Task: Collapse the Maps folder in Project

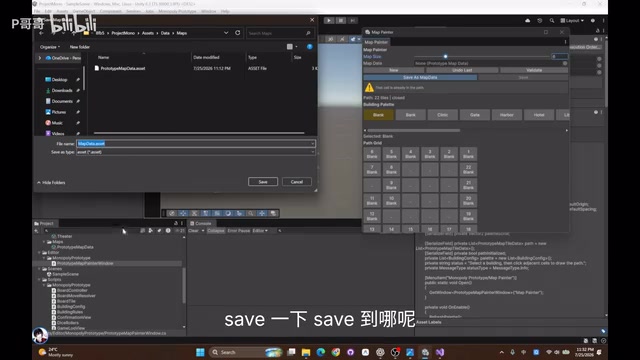Action: pos(44,242)
